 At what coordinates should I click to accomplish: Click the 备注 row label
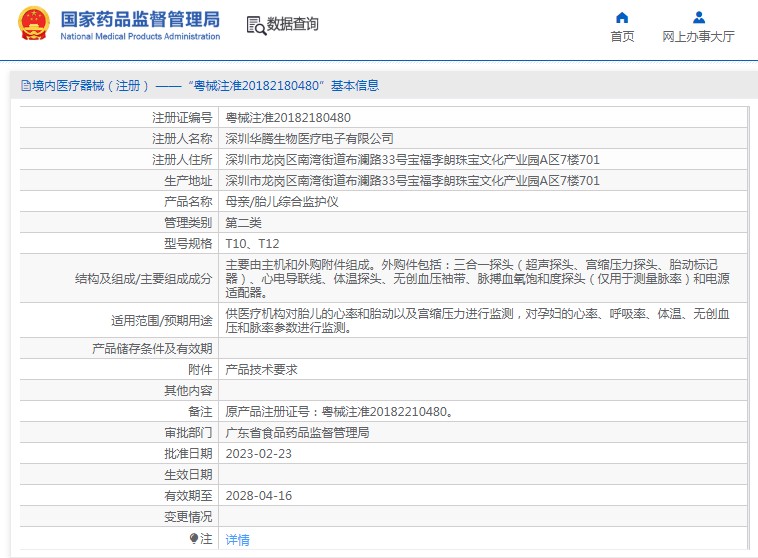pyautogui.click(x=200, y=412)
